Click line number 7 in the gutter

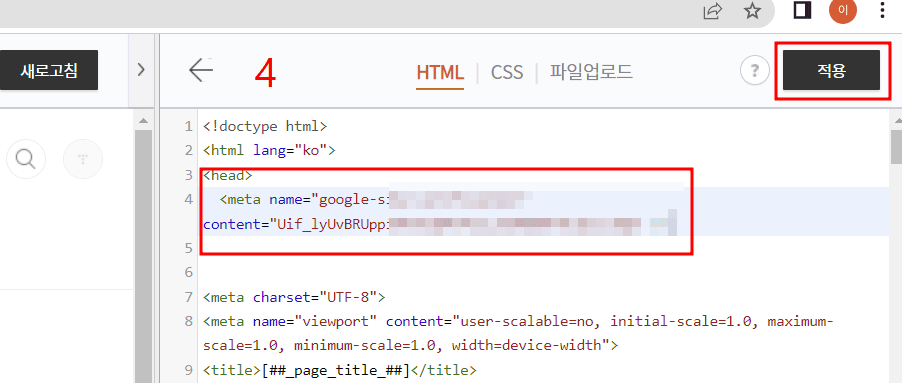pyautogui.click(x=188, y=297)
